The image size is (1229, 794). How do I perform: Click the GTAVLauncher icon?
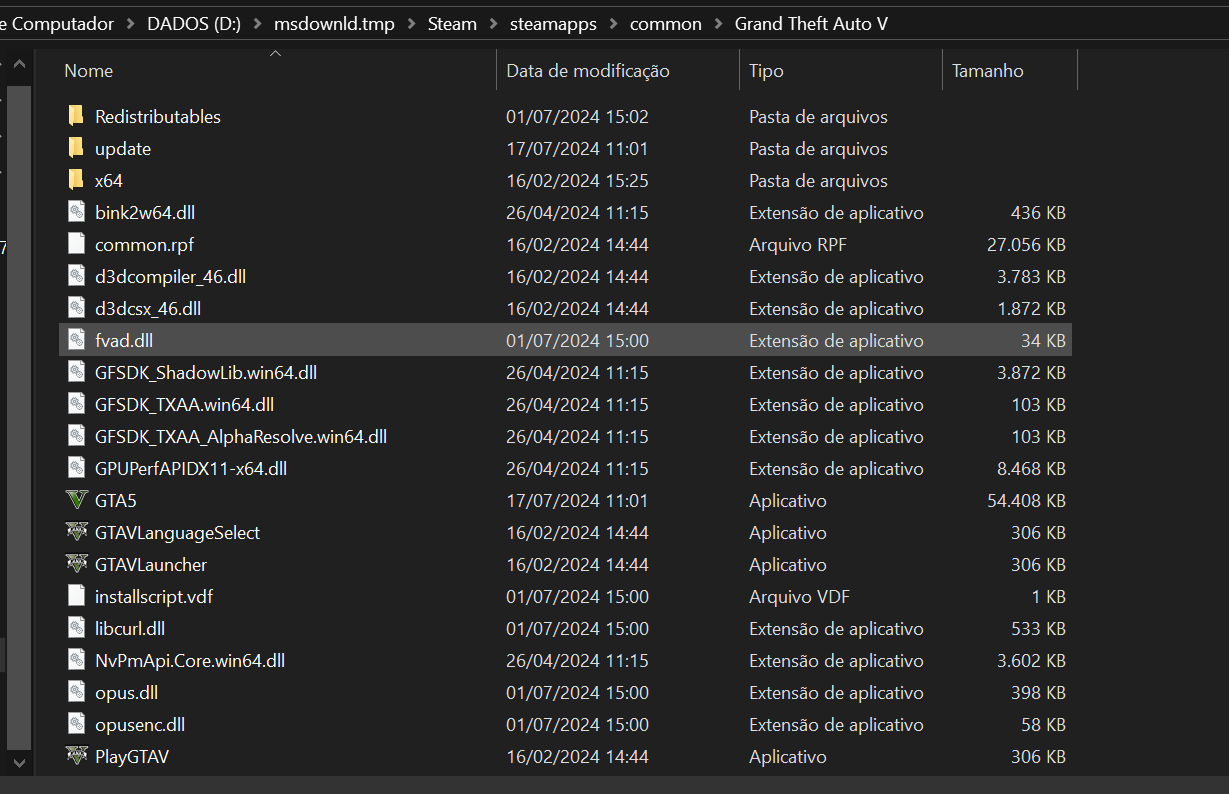click(77, 564)
